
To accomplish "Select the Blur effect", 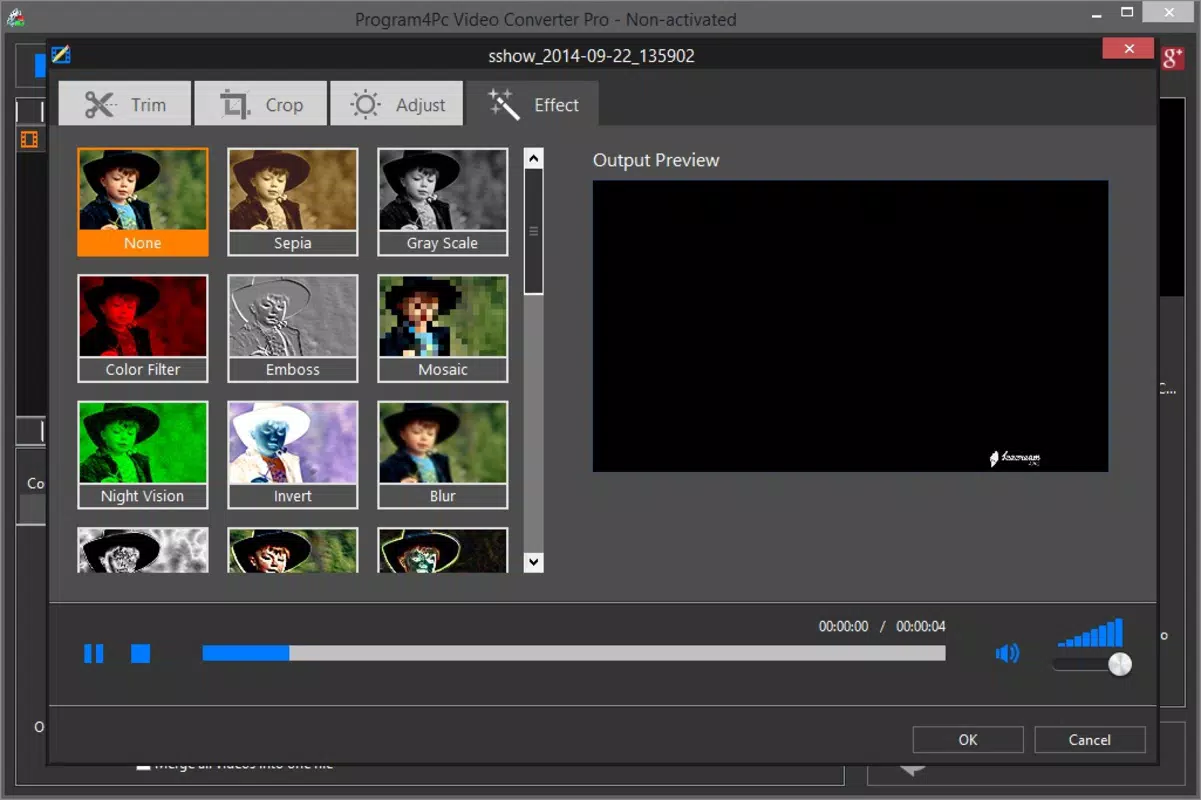I will [443, 455].
